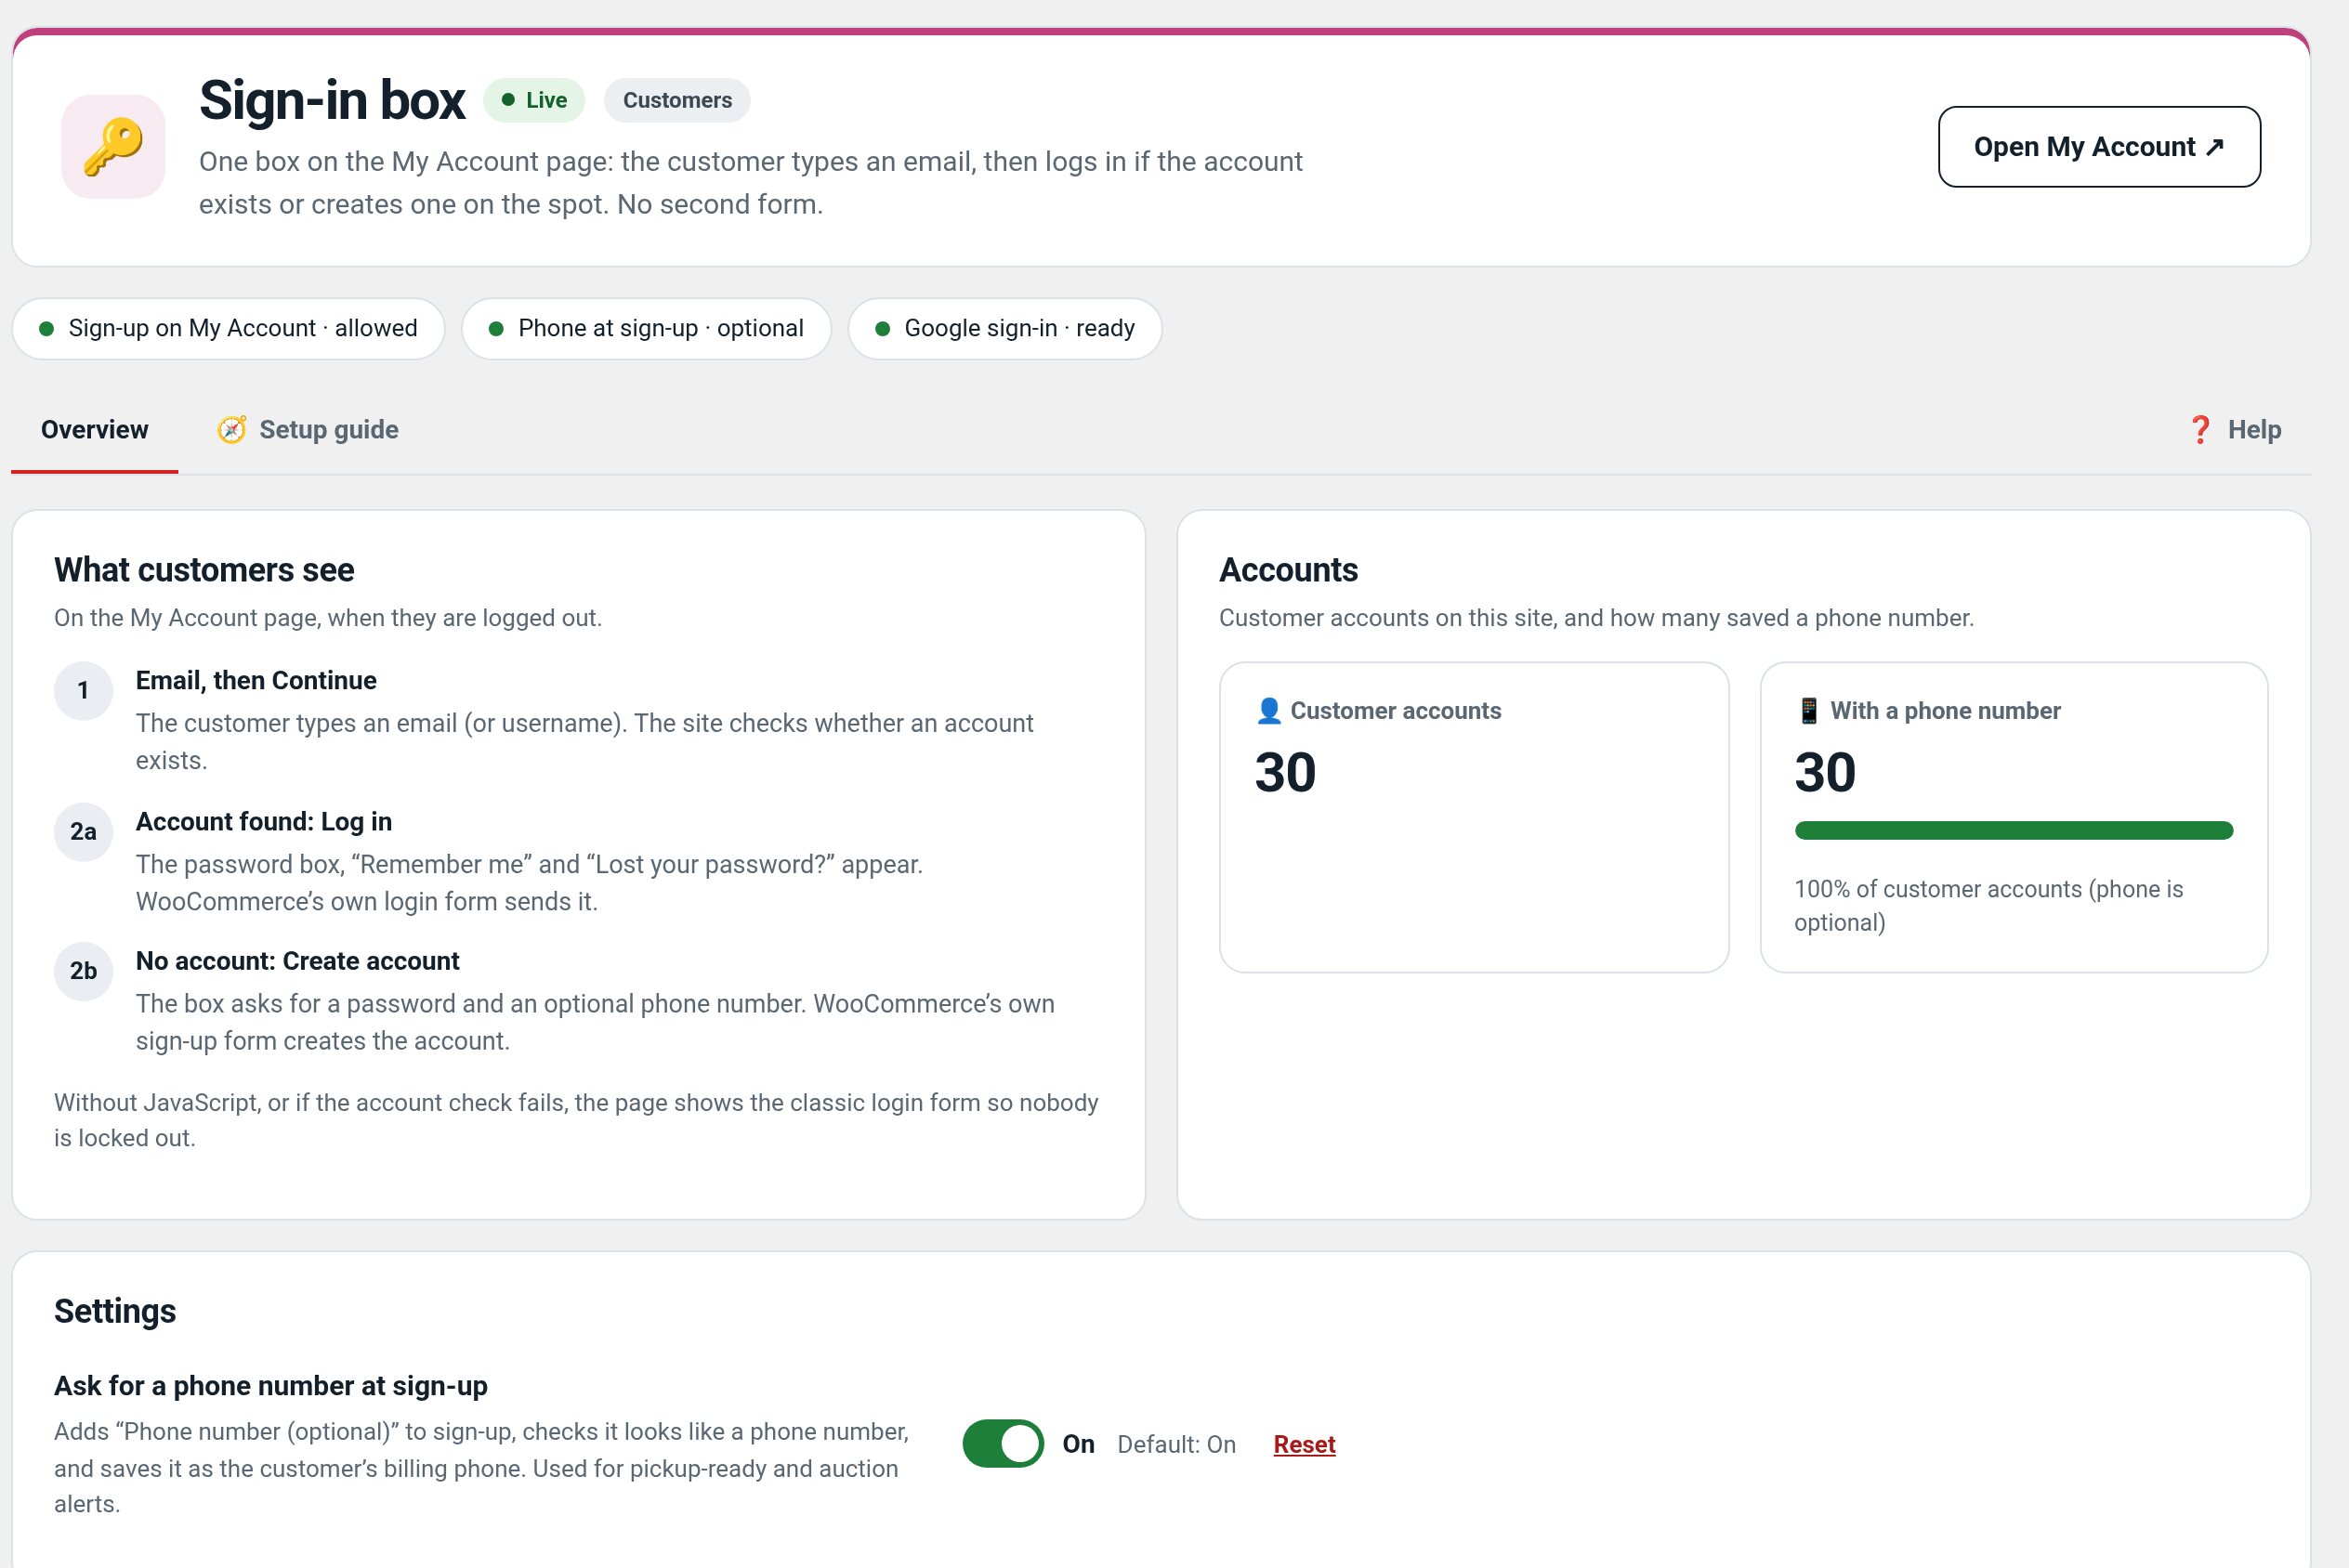Click the Default: On text
This screenshot has height=1568, width=2349.
pyautogui.click(x=1177, y=1445)
